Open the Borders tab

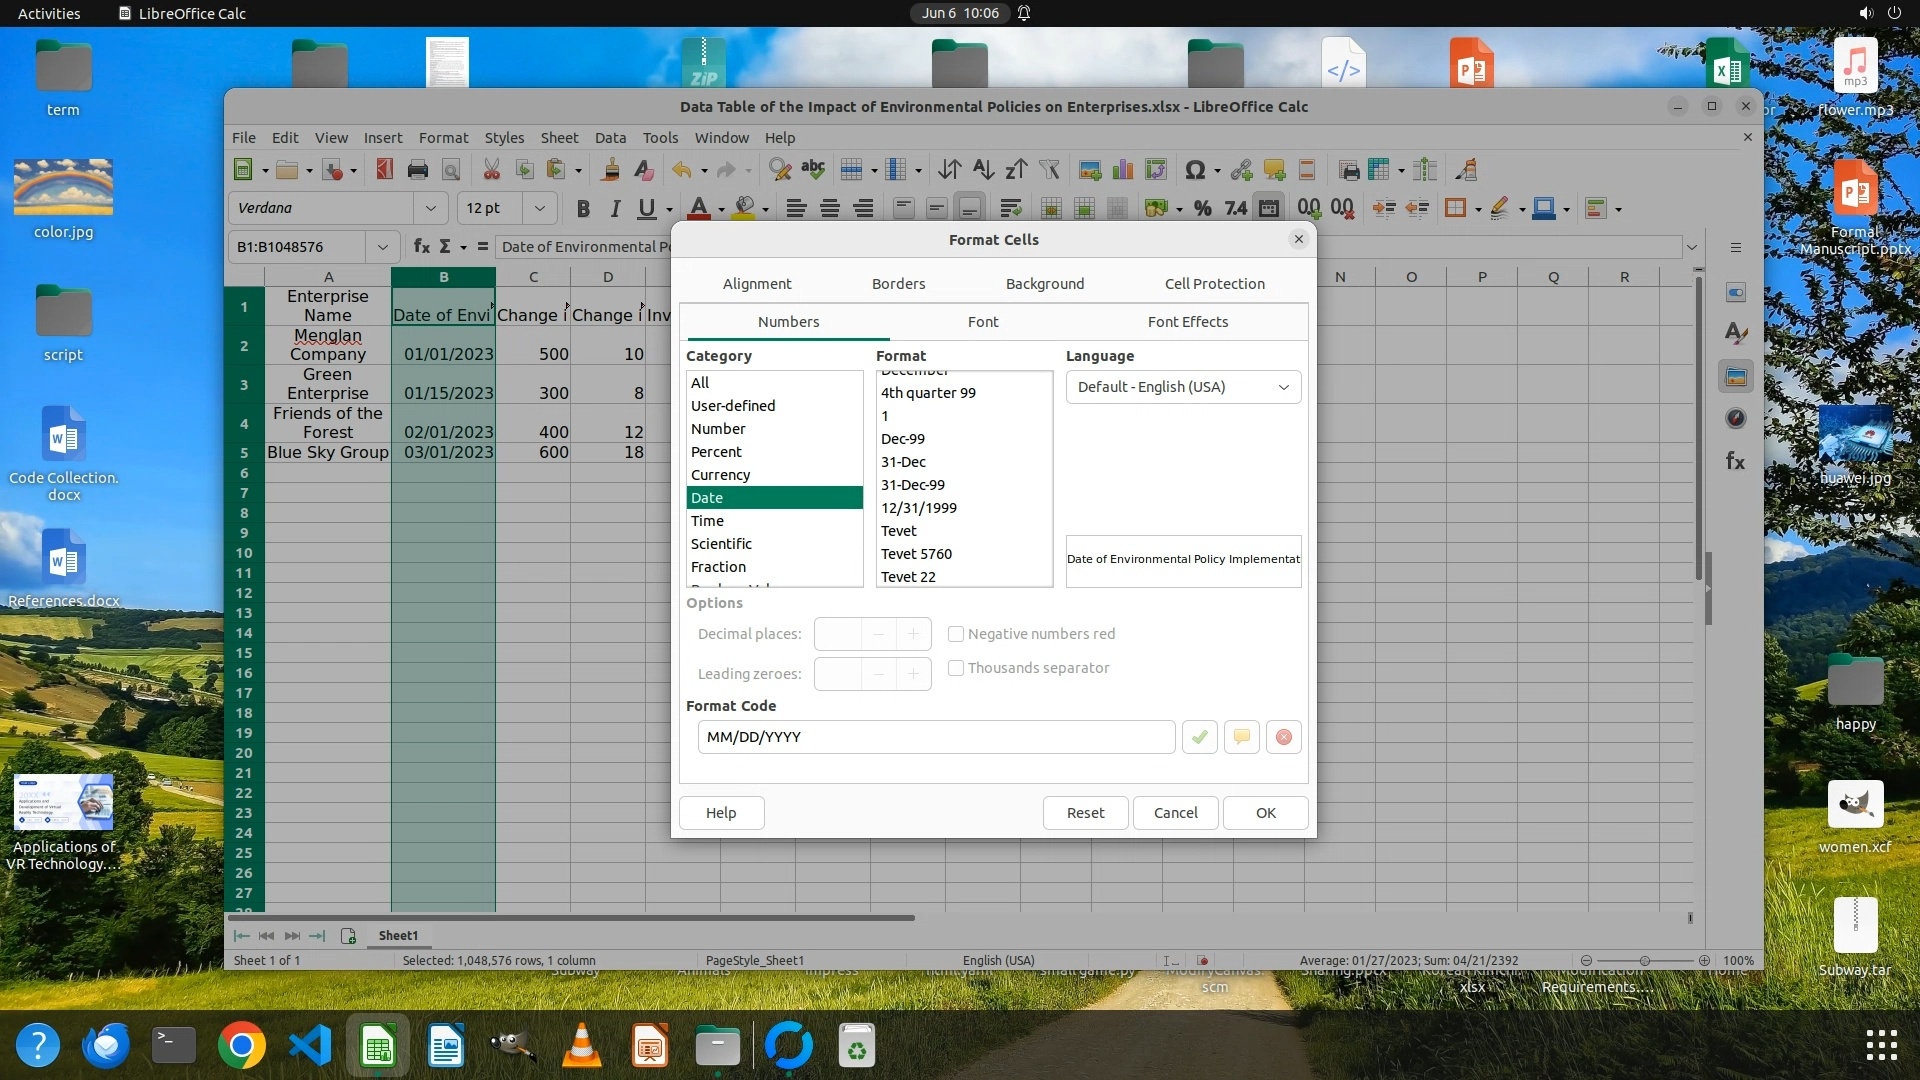(x=898, y=284)
